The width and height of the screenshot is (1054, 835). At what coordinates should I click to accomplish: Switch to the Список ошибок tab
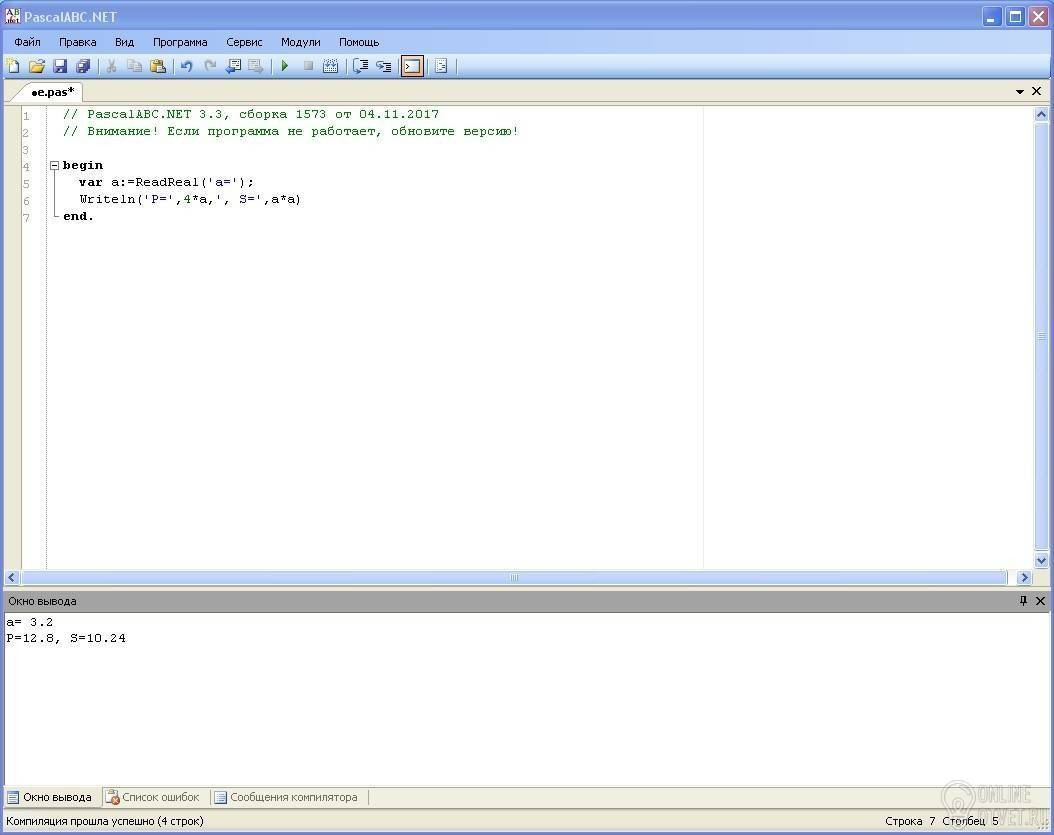coord(154,797)
